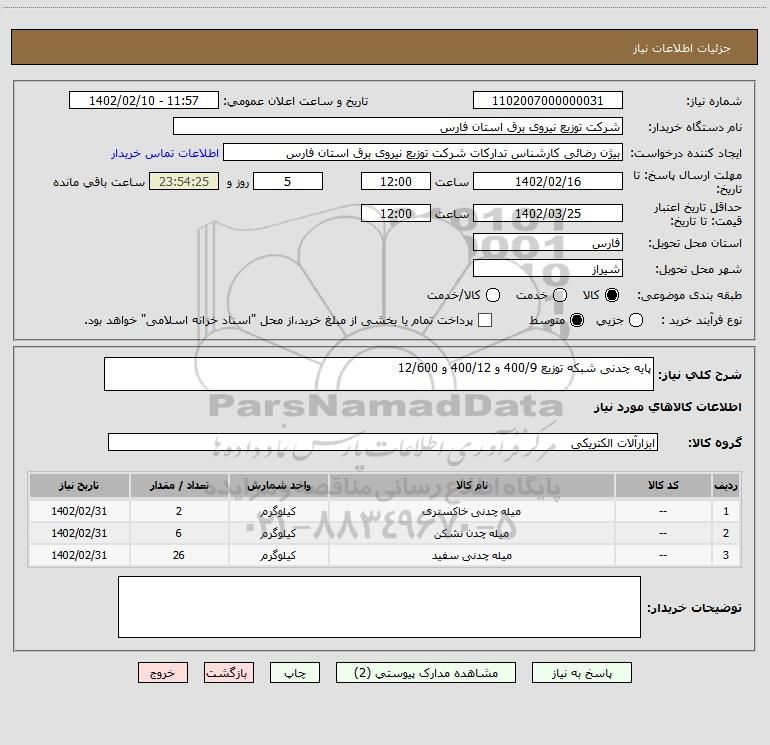Click the response deadline date 1402/02/16

pos(548,181)
